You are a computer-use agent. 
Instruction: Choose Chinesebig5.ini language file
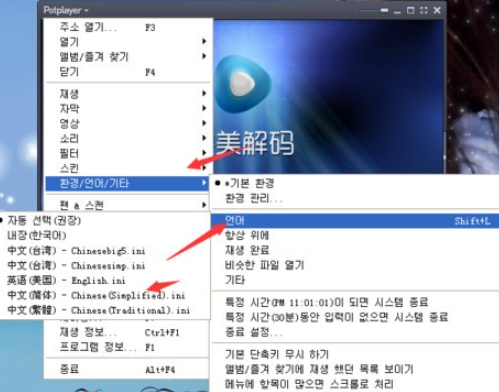click(105, 250)
